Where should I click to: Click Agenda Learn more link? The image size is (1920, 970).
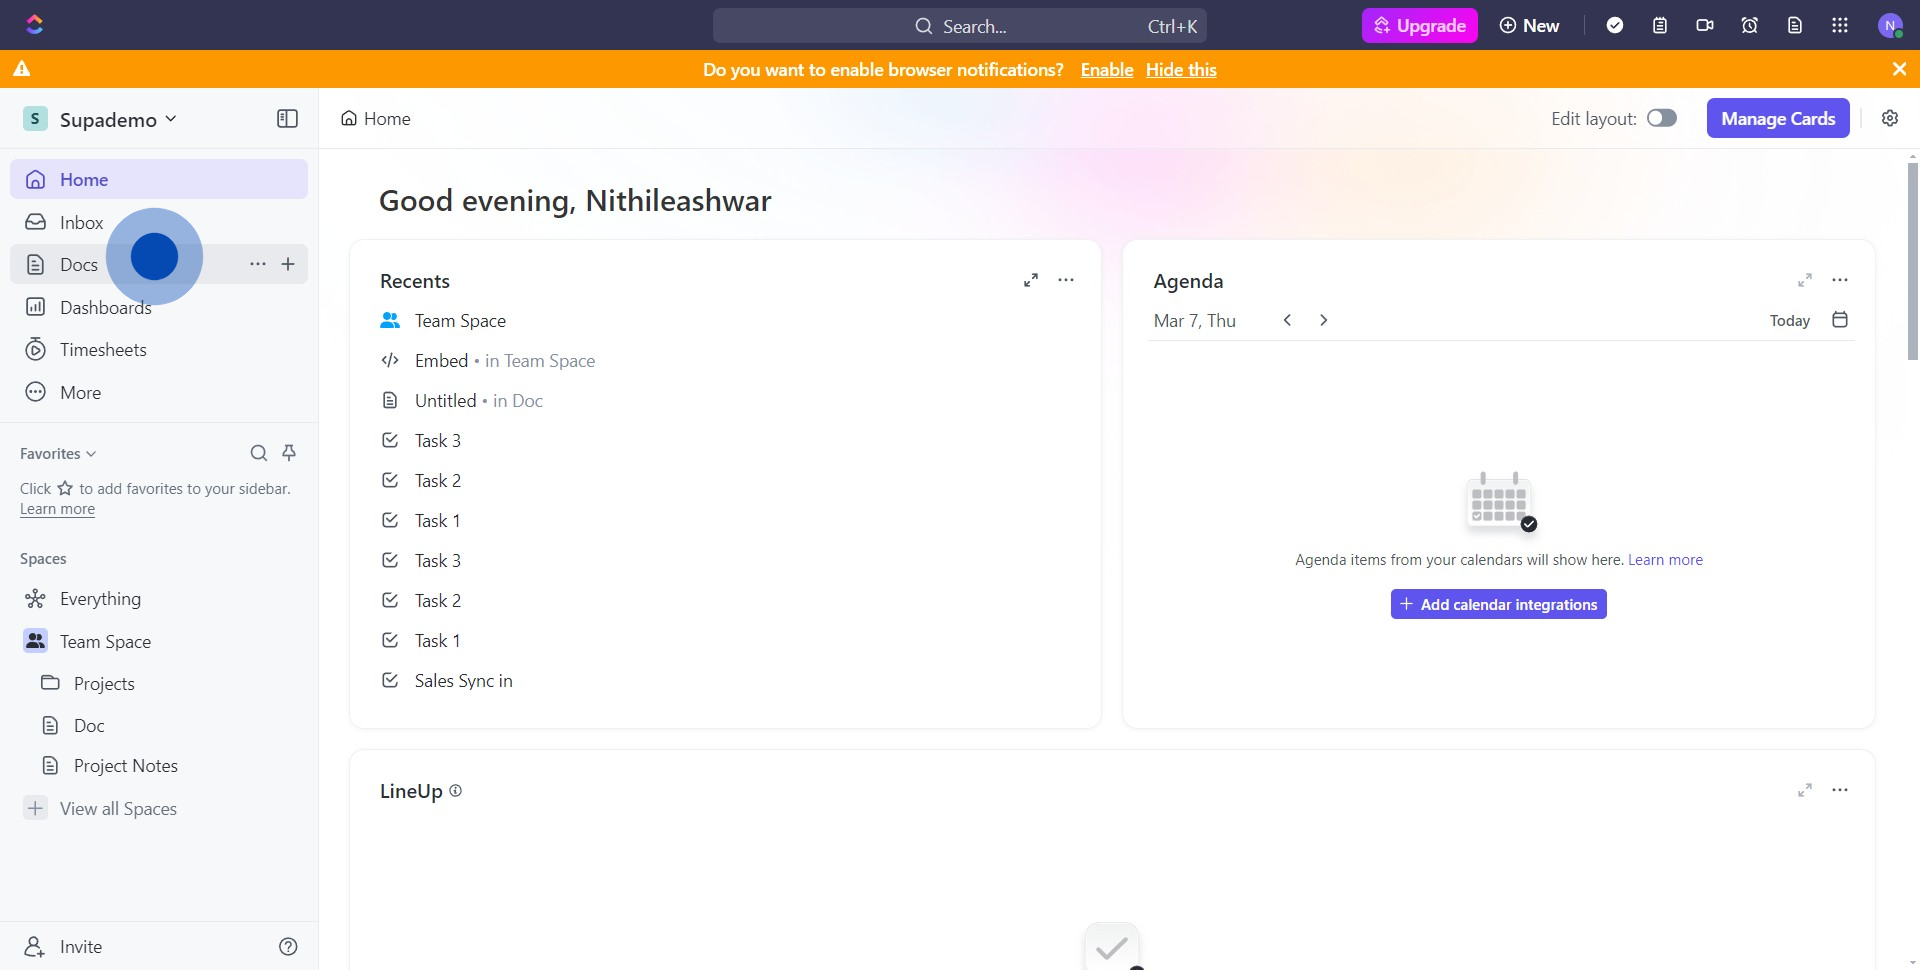click(1665, 560)
